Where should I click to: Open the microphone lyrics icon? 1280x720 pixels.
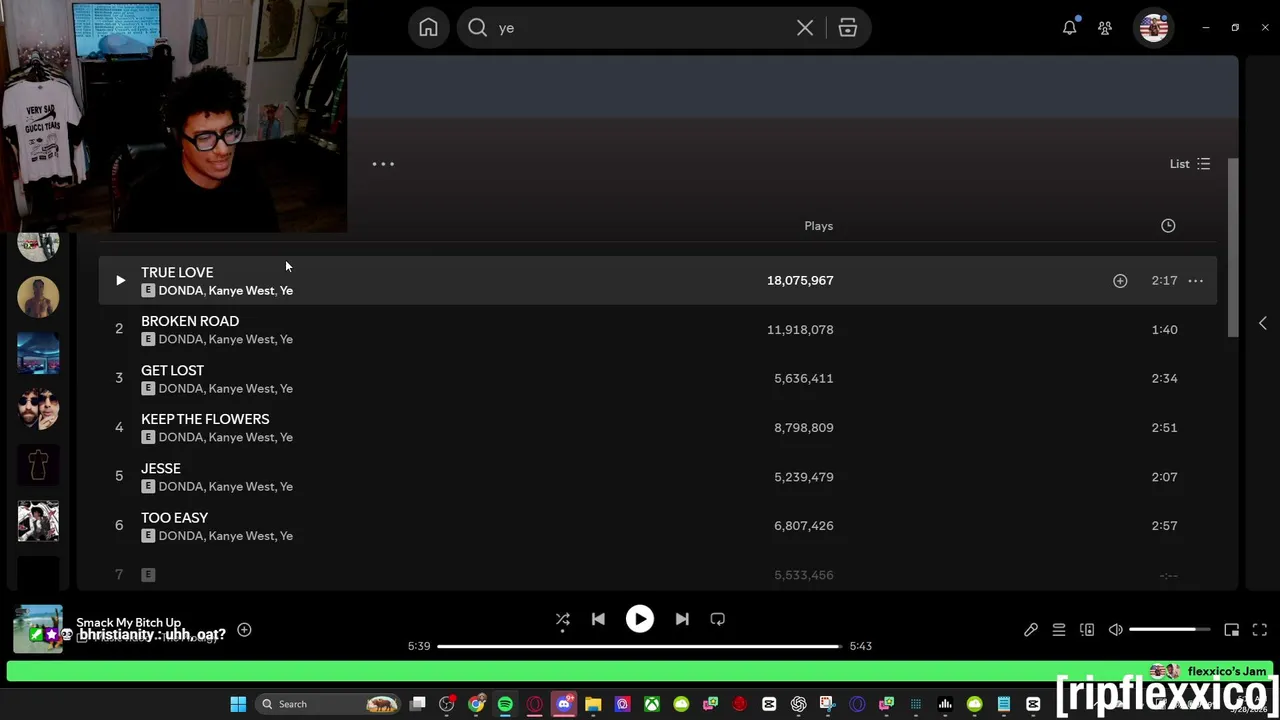point(1031,630)
